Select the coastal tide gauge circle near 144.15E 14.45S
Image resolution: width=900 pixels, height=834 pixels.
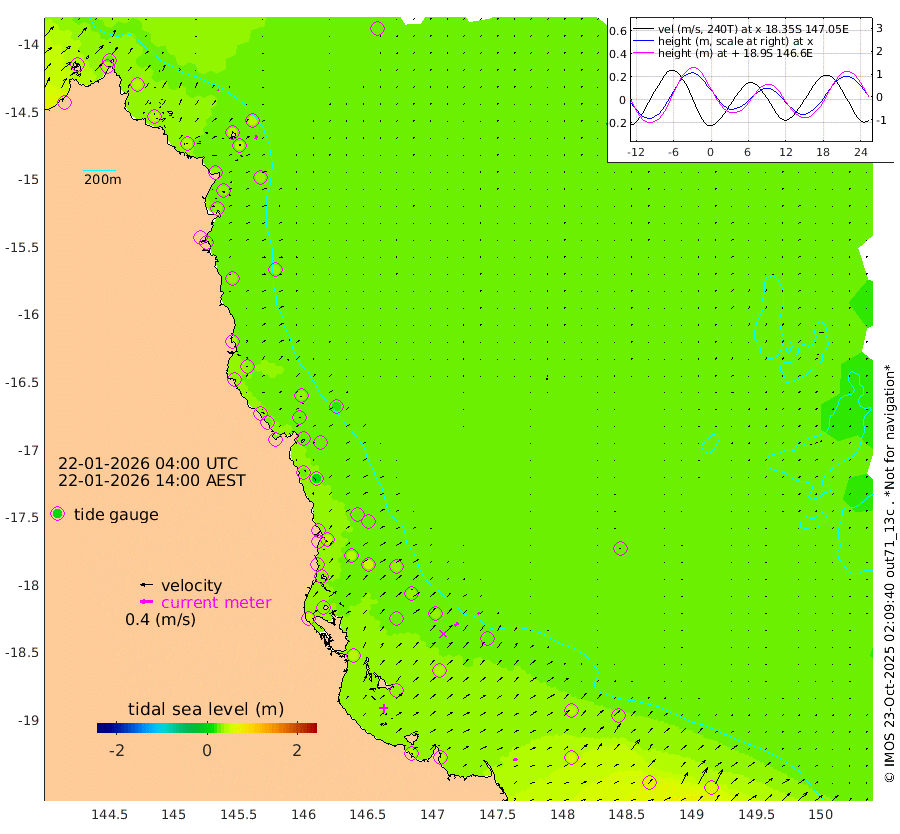point(64,103)
